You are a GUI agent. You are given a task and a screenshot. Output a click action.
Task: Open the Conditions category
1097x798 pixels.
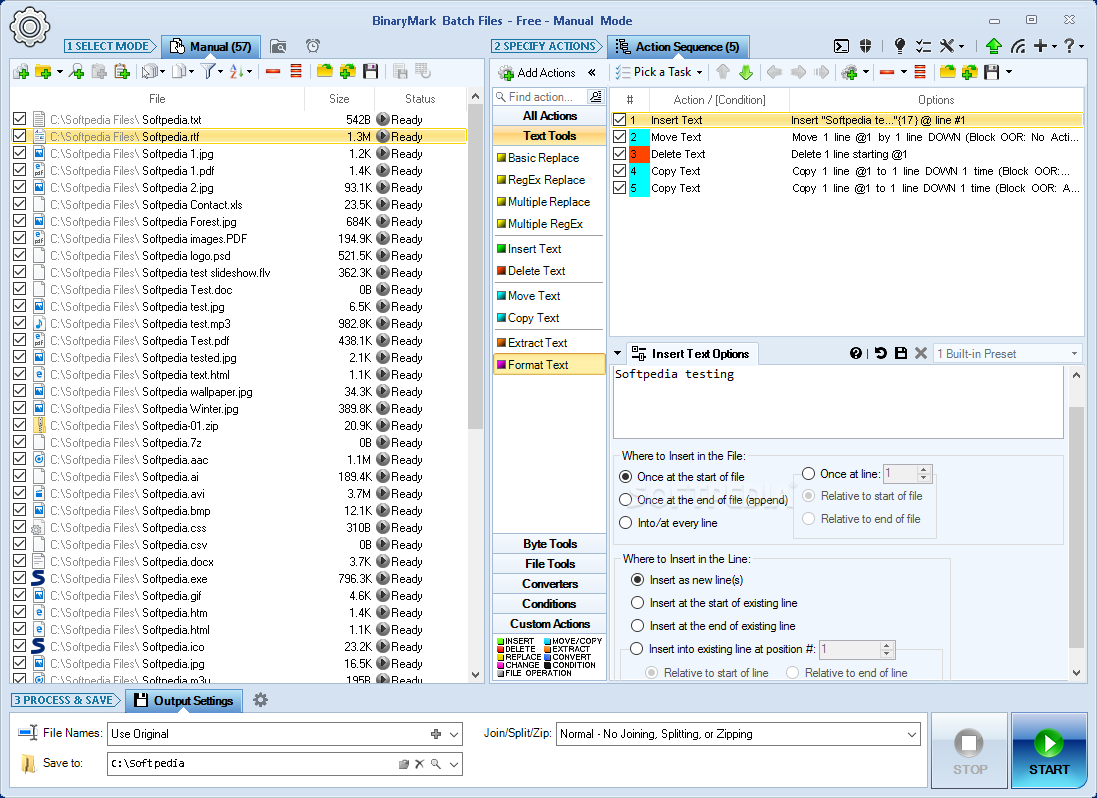point(550,604)
